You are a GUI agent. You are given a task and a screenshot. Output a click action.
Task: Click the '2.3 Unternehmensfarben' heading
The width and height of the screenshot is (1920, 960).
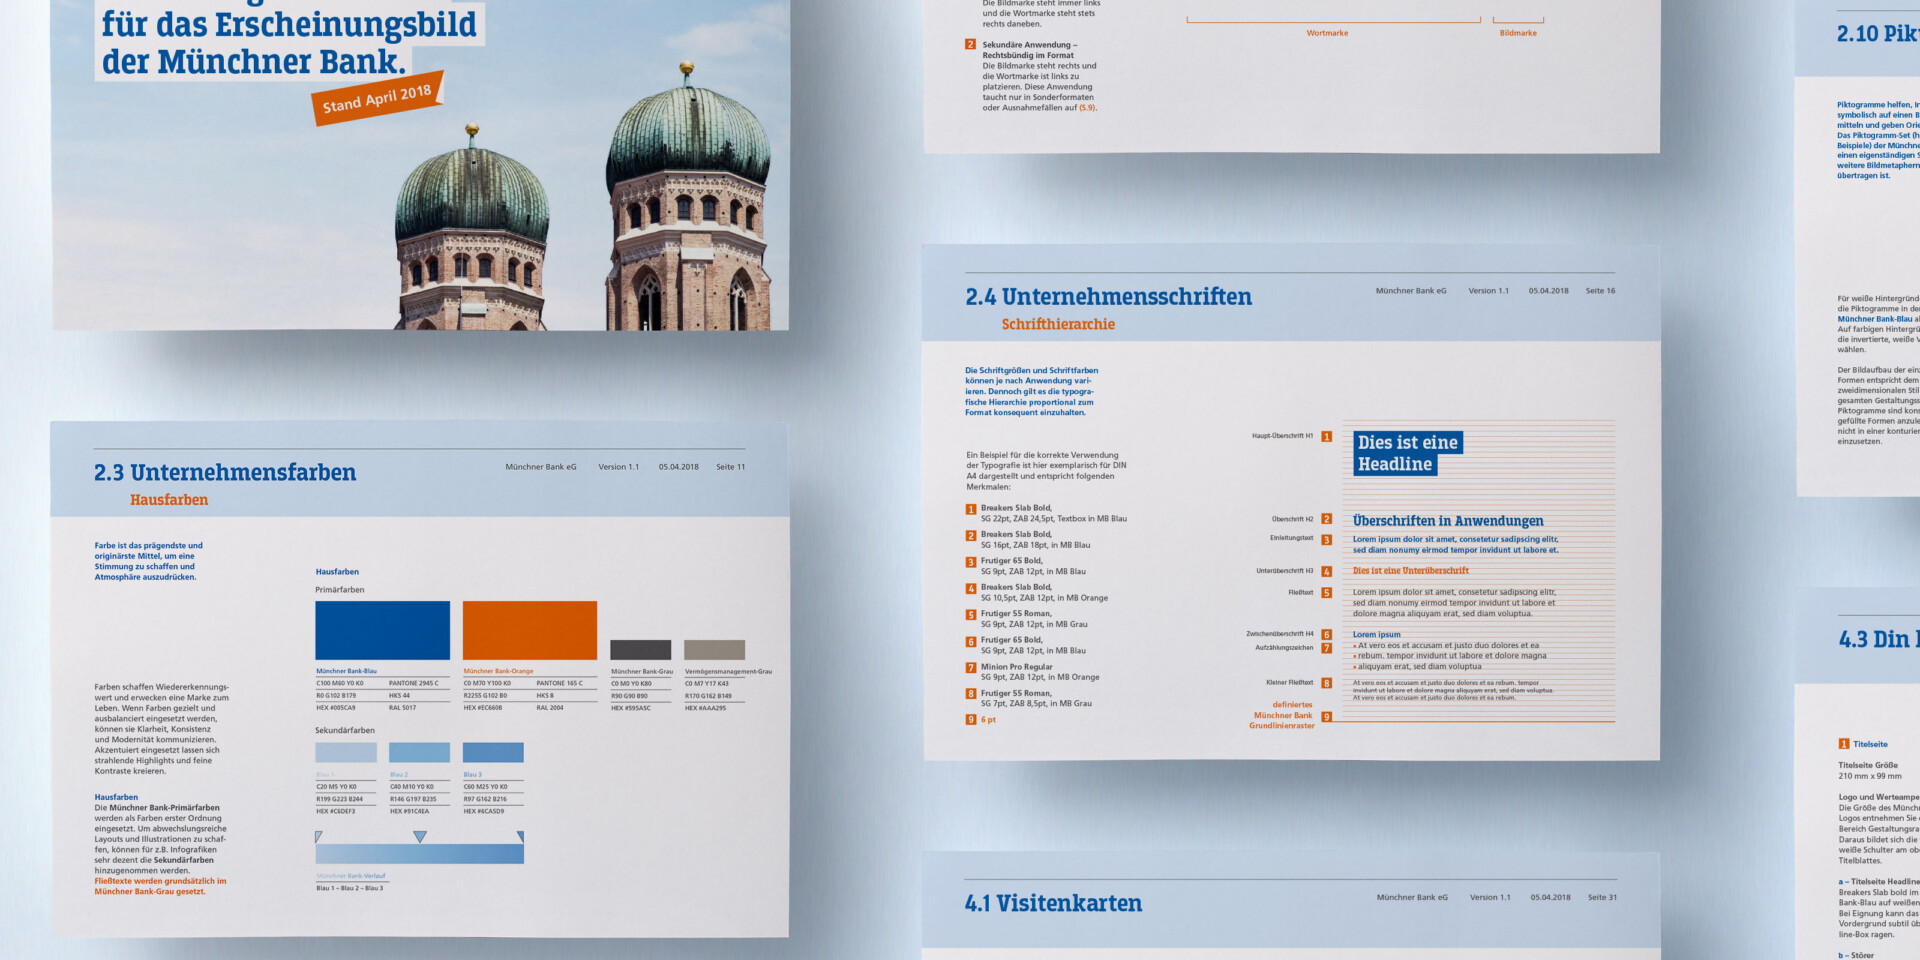tap(225, 473)
